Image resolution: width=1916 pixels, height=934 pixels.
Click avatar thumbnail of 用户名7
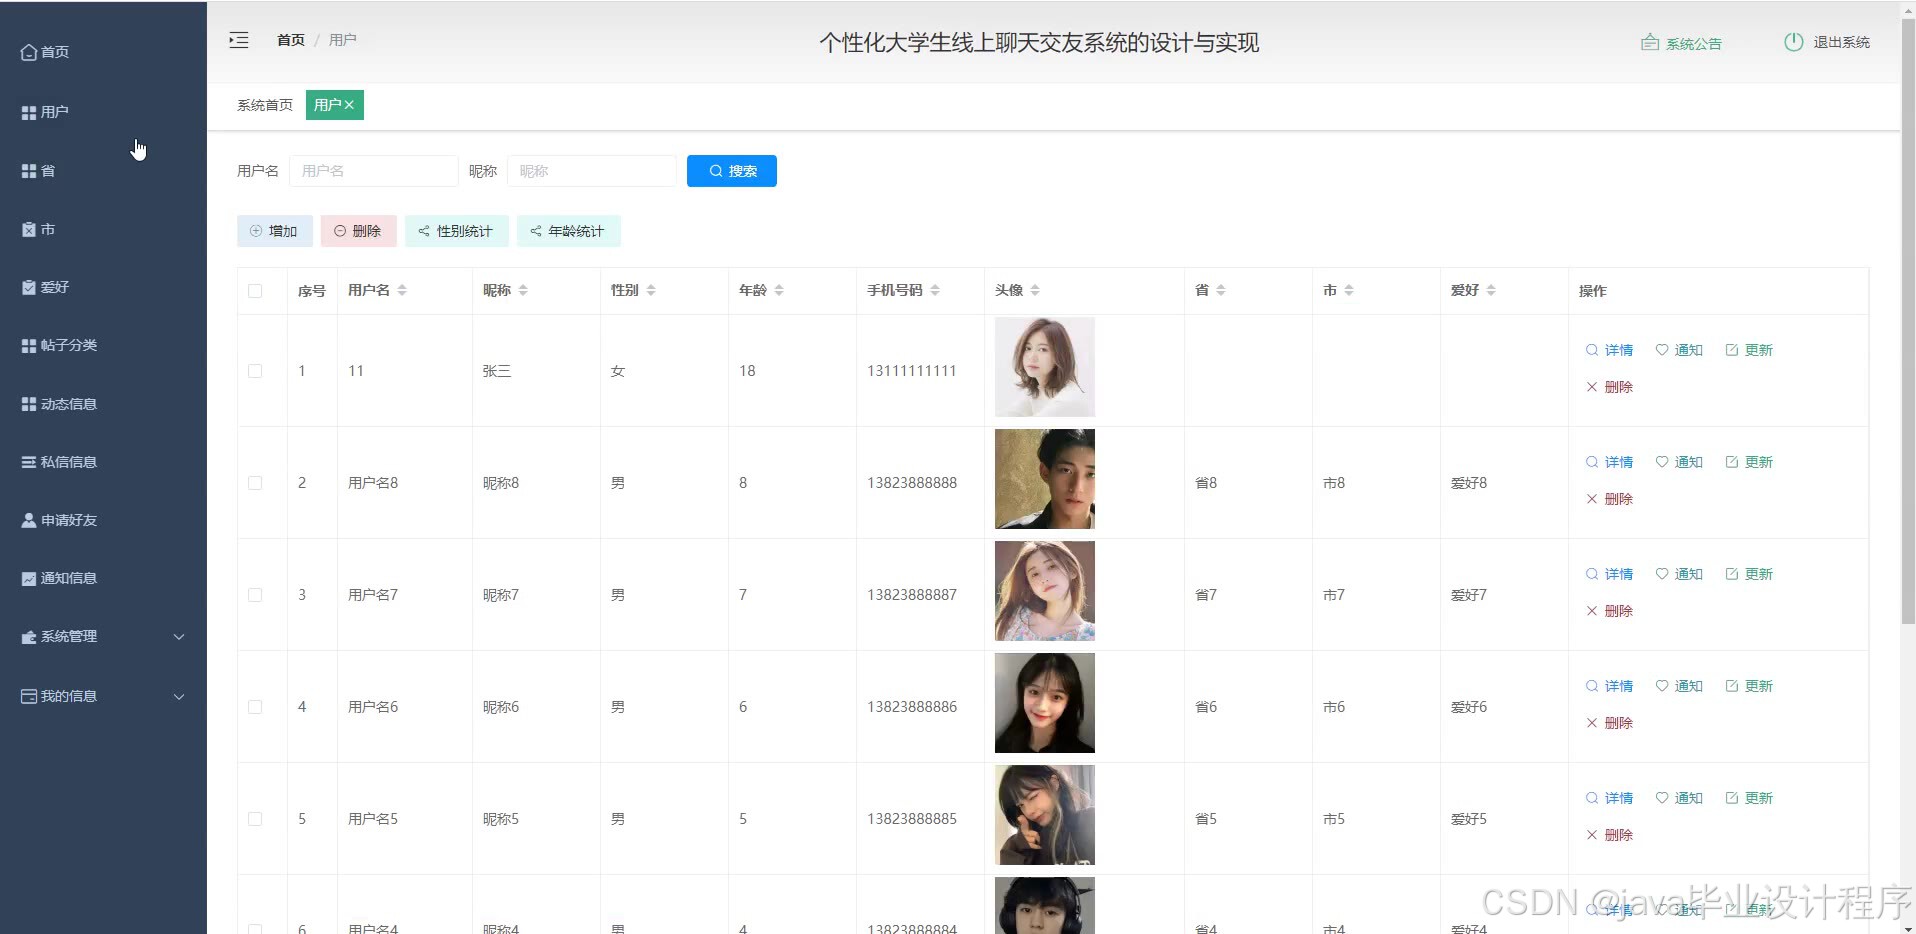(1045, 591)
